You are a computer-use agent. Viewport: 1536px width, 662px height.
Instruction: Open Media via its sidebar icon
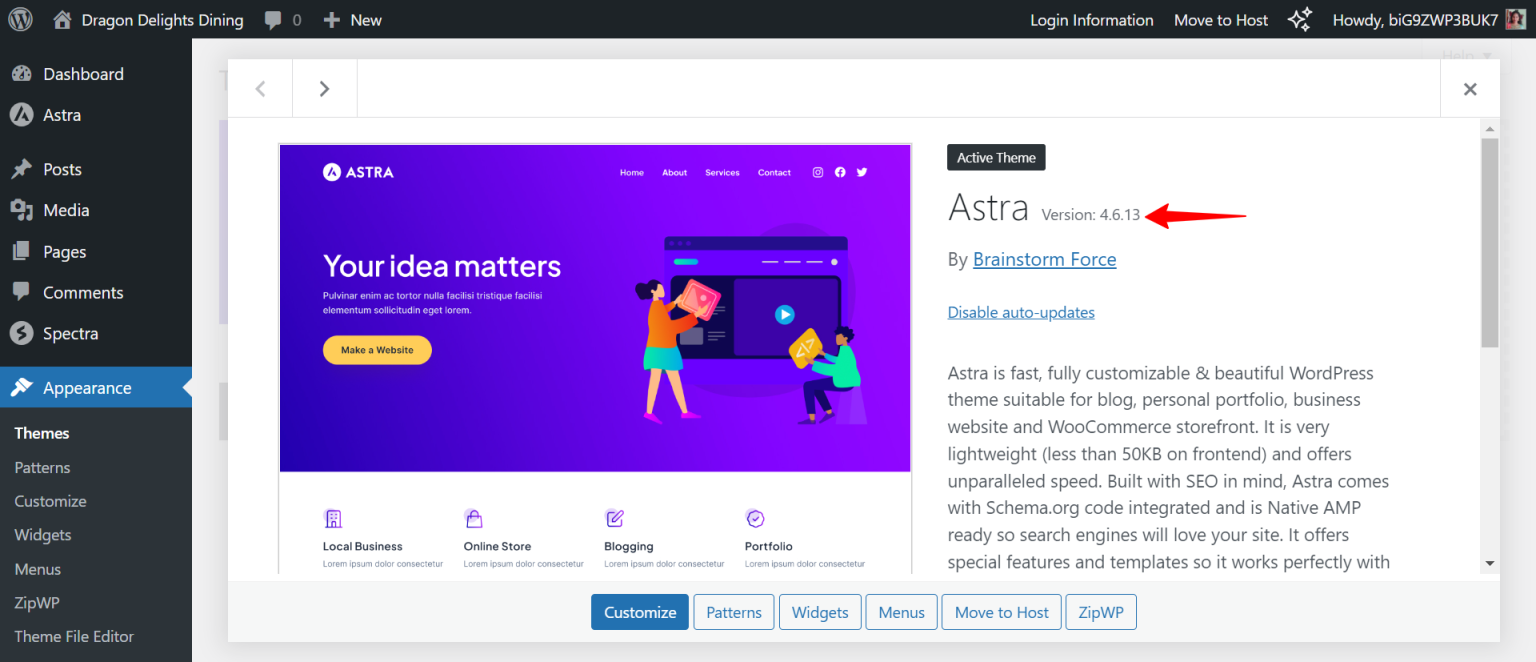pyautogui.click(x=22, y=210)
